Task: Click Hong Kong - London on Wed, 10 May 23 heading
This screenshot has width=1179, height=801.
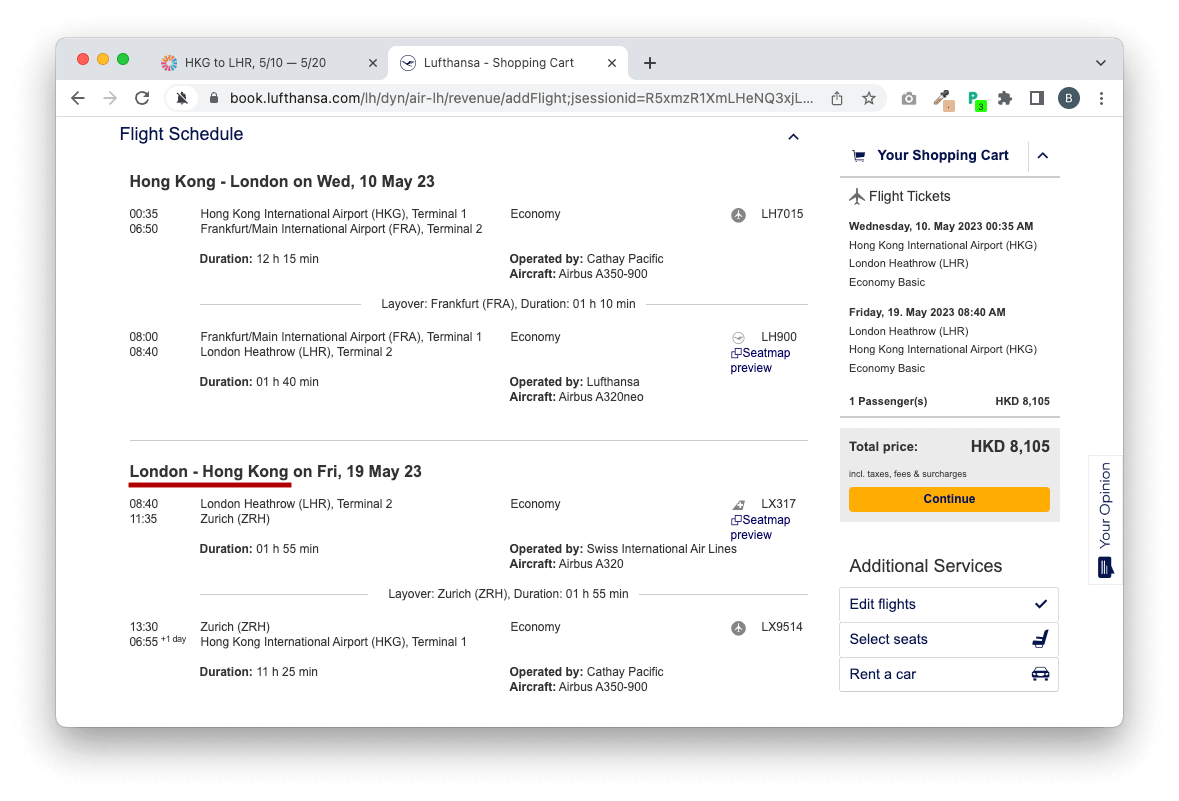Action: [282, 182]
